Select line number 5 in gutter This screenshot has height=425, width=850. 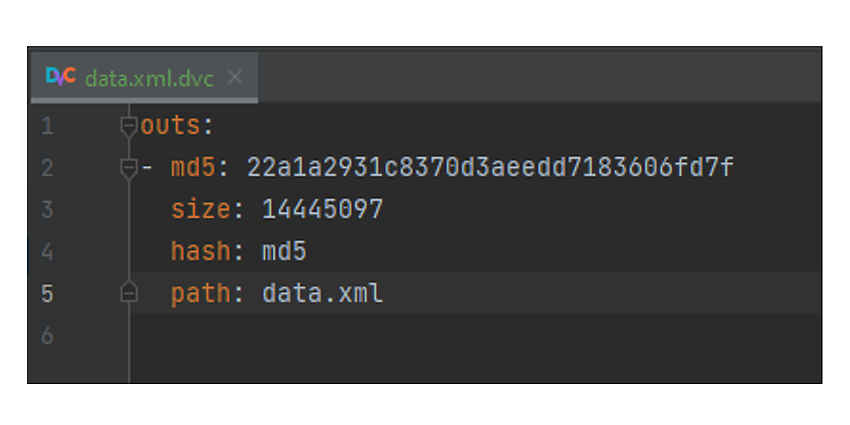coord(47,293)
